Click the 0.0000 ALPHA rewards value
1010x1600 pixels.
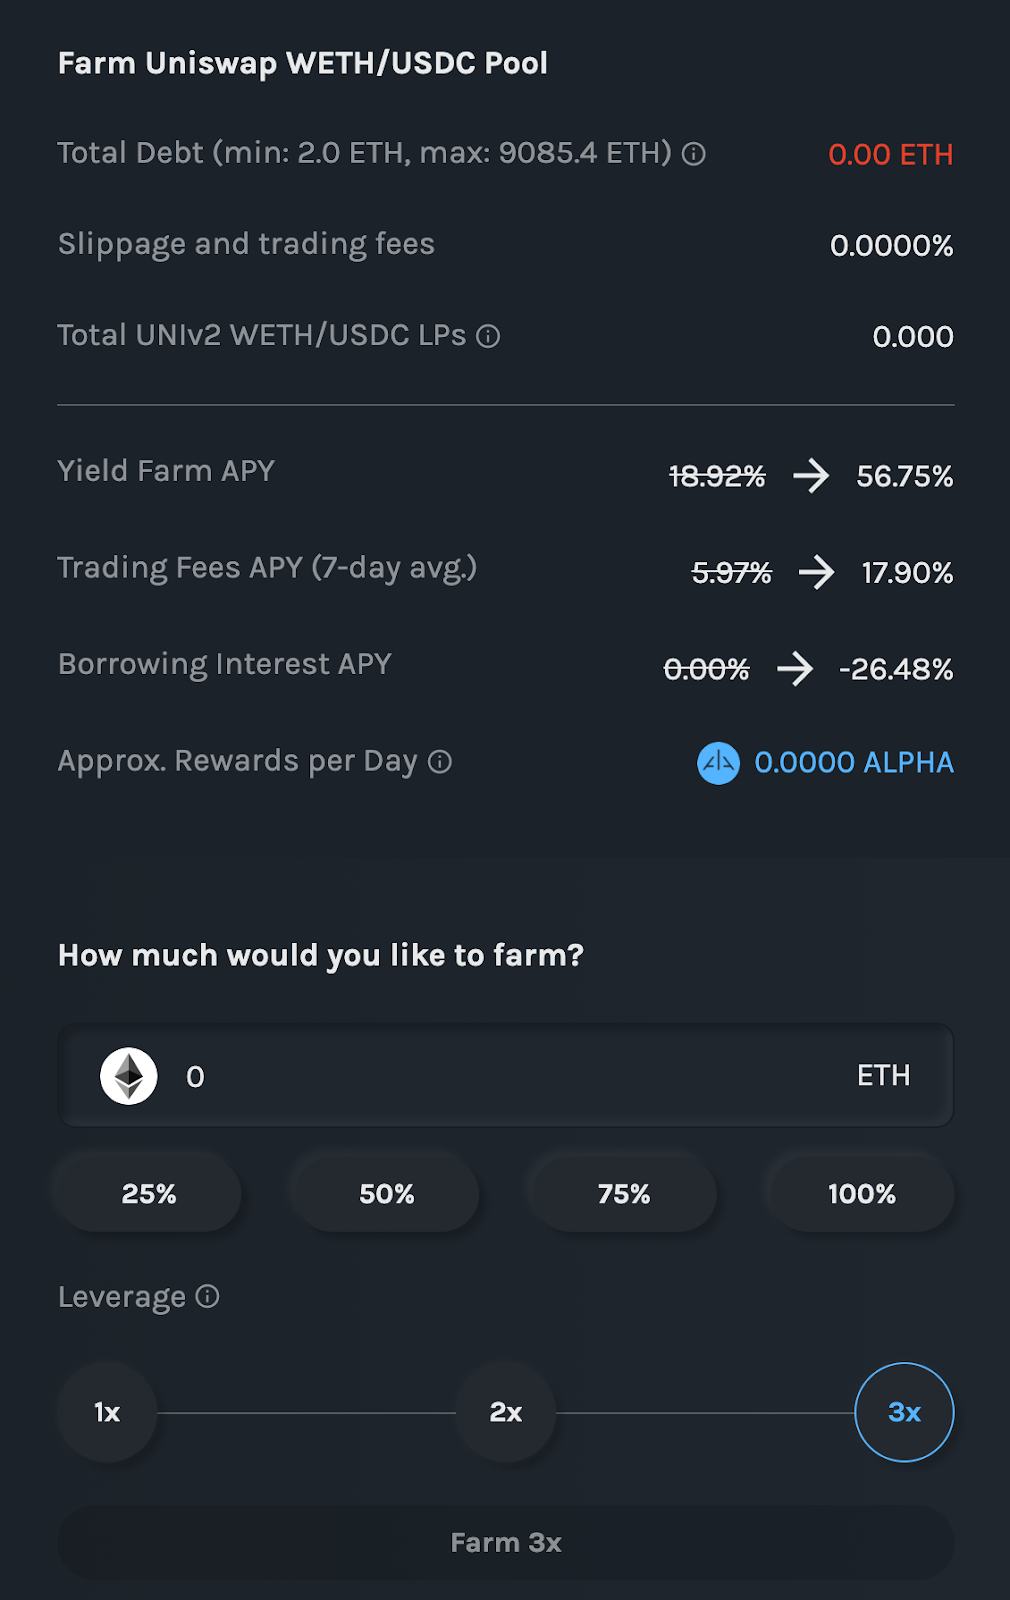[x=854, y=763]
